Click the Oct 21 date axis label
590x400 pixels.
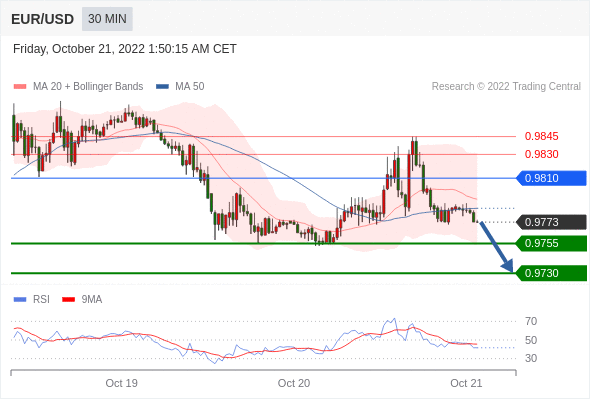(x=466, y=383)
